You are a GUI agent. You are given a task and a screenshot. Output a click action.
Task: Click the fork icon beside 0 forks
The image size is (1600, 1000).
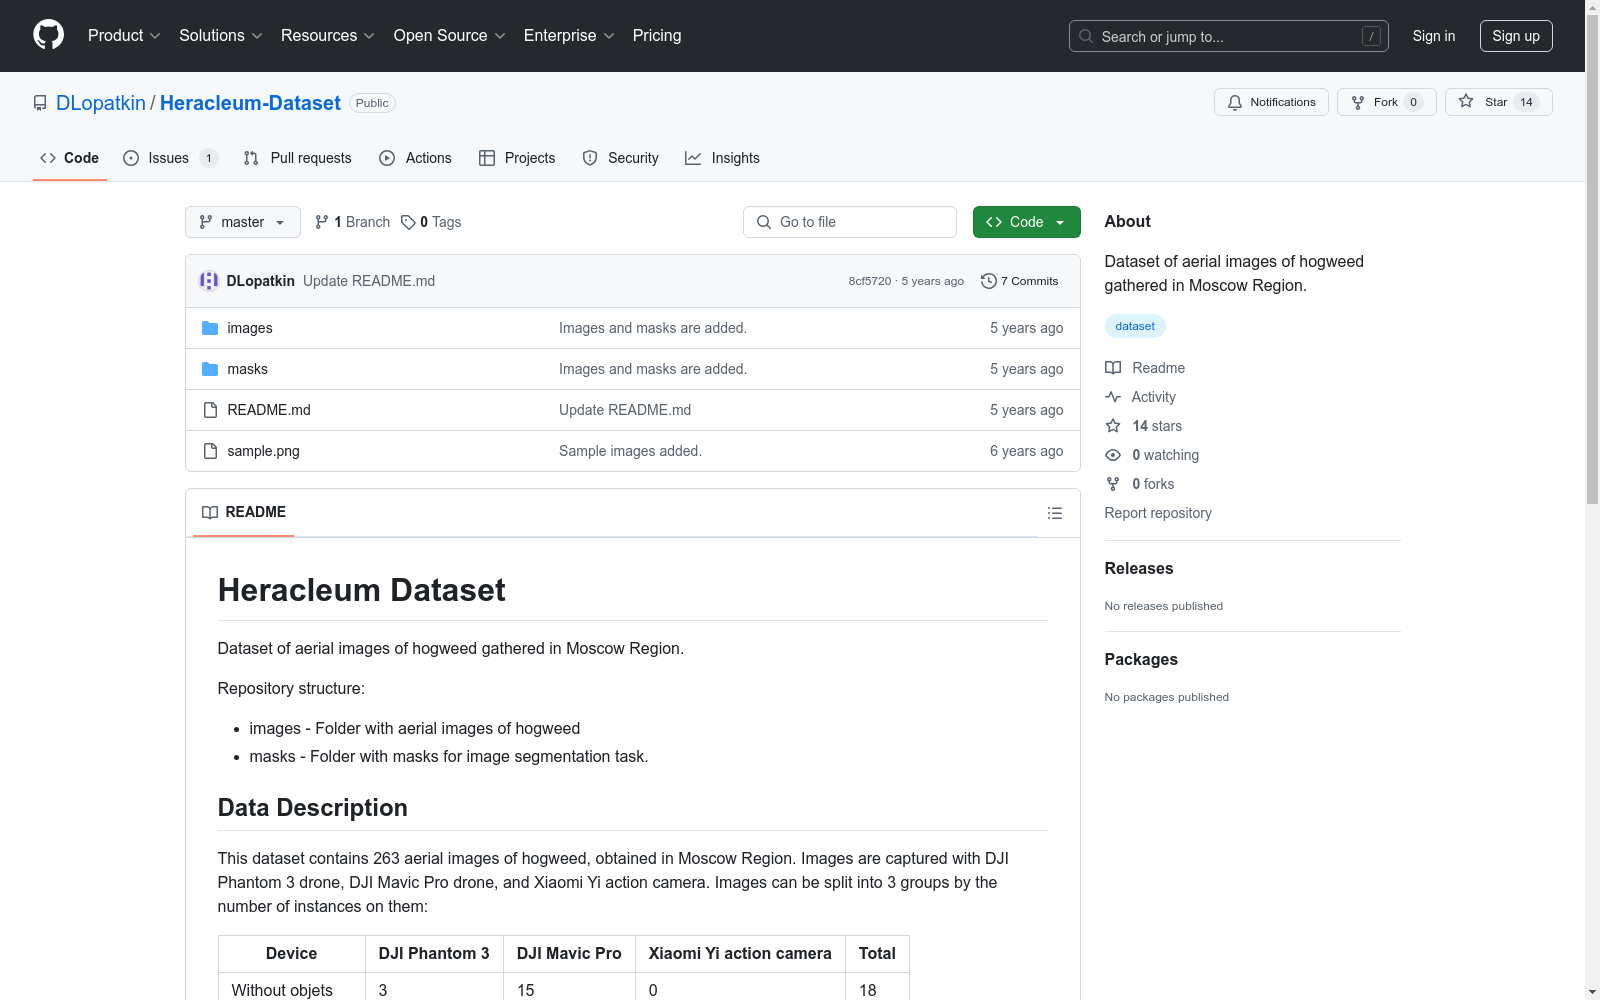coord(1113,484)
